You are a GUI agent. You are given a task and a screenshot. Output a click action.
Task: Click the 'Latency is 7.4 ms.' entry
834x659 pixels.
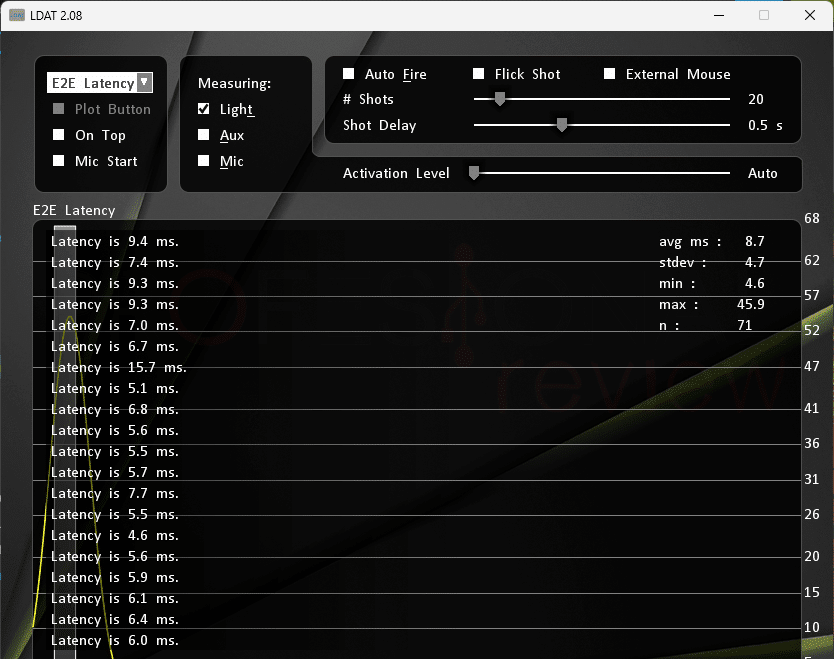[115, 263]
